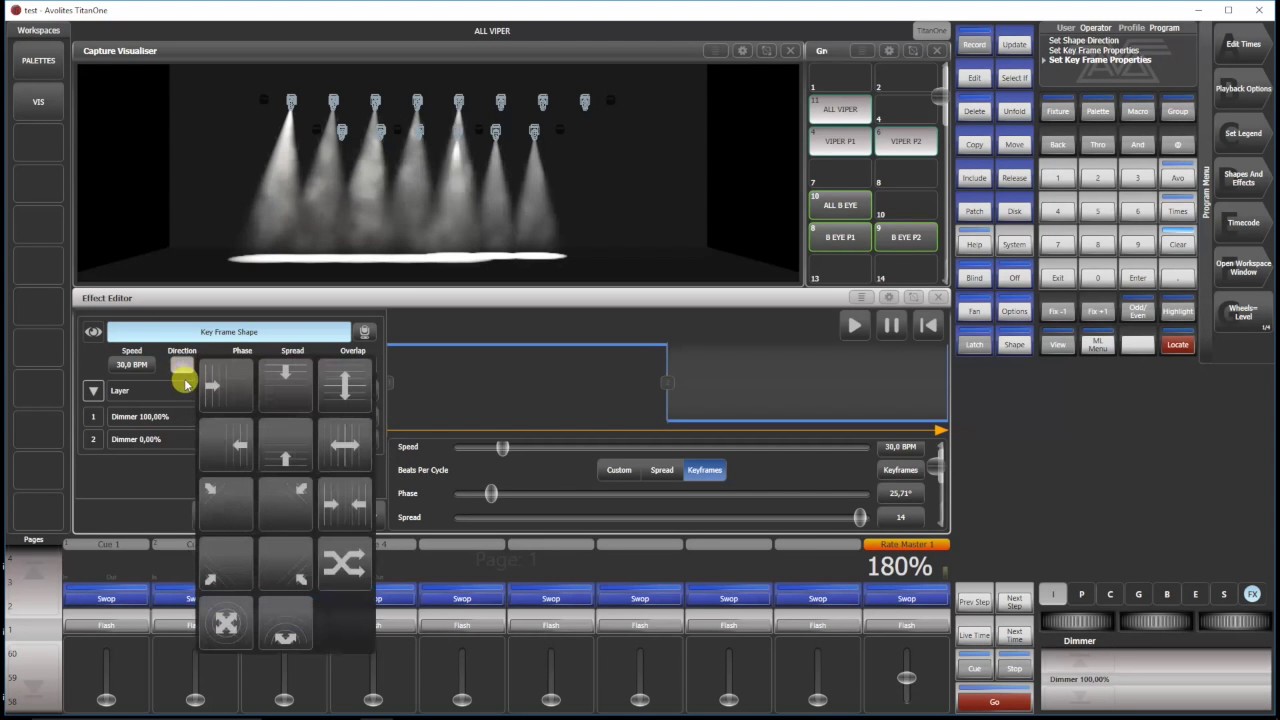Open the Timecode softkey
This screenshot has width=1280, height=720.
(1243, 223)
